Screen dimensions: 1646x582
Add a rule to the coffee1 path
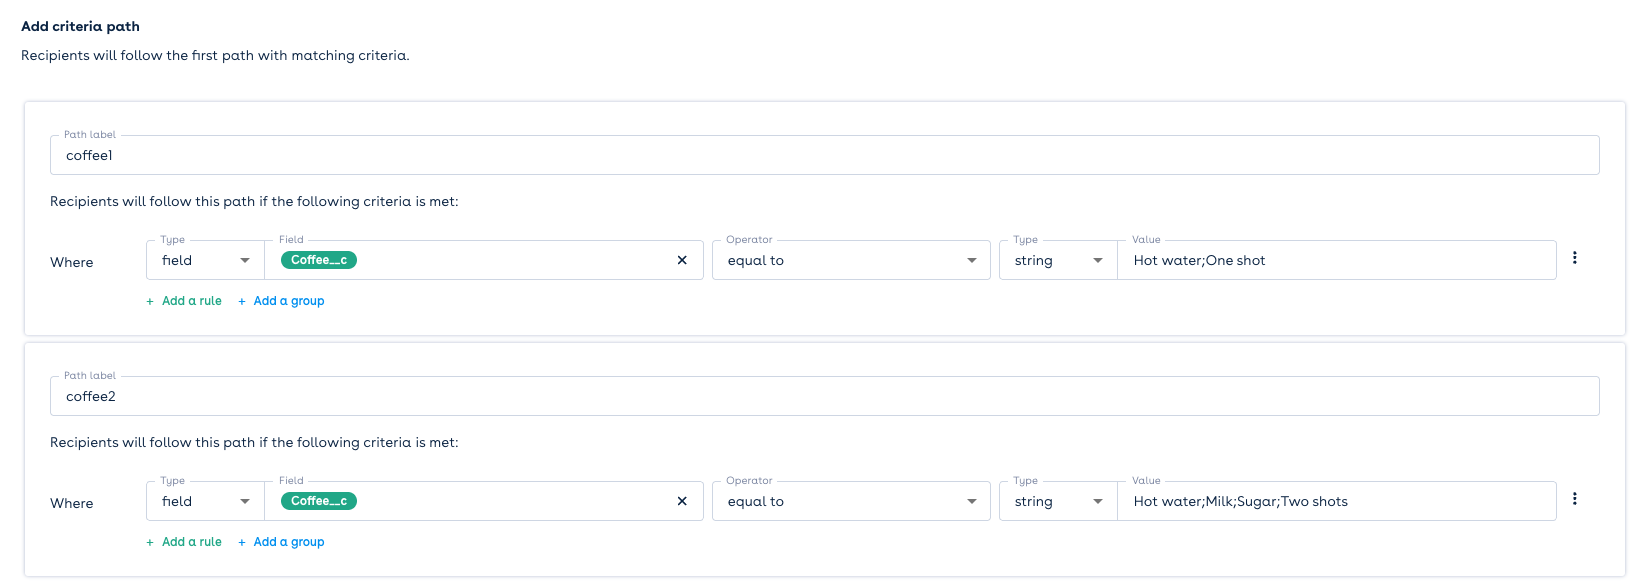184,301
